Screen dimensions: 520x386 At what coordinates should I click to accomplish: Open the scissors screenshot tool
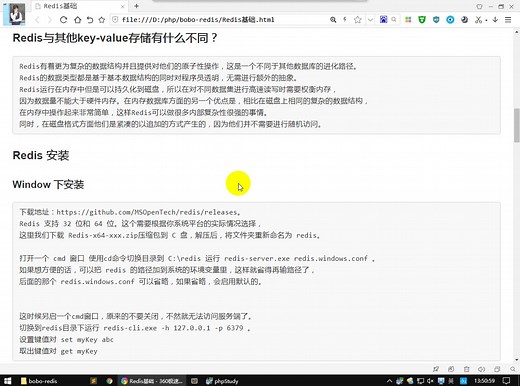(x=479, y=20)
